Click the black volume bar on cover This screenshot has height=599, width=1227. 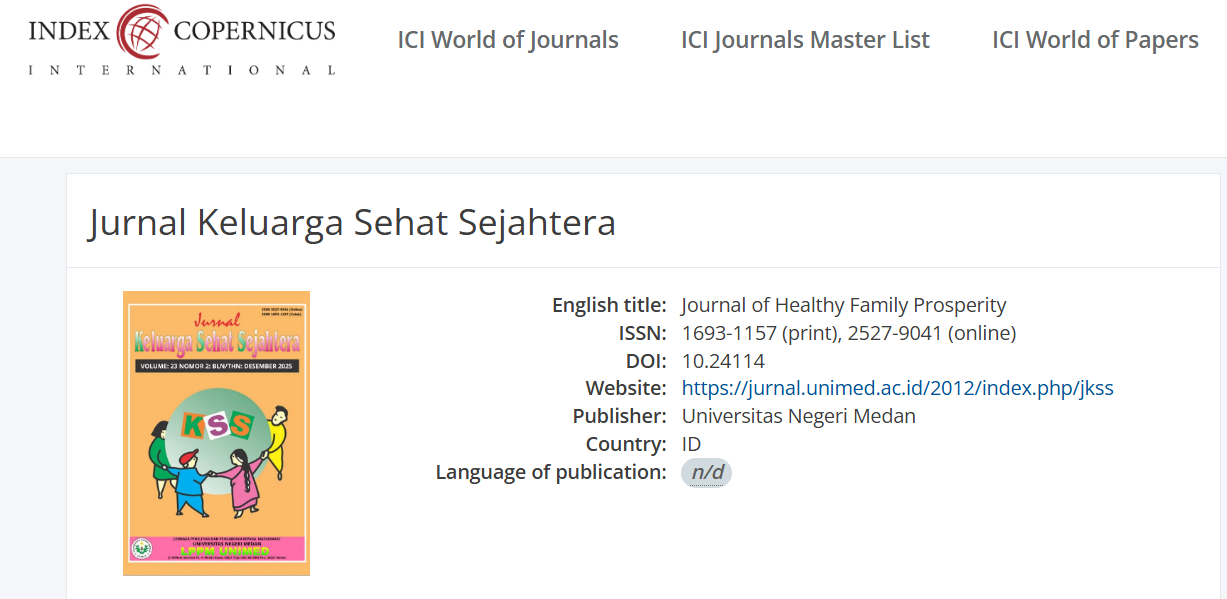(216, 367)
